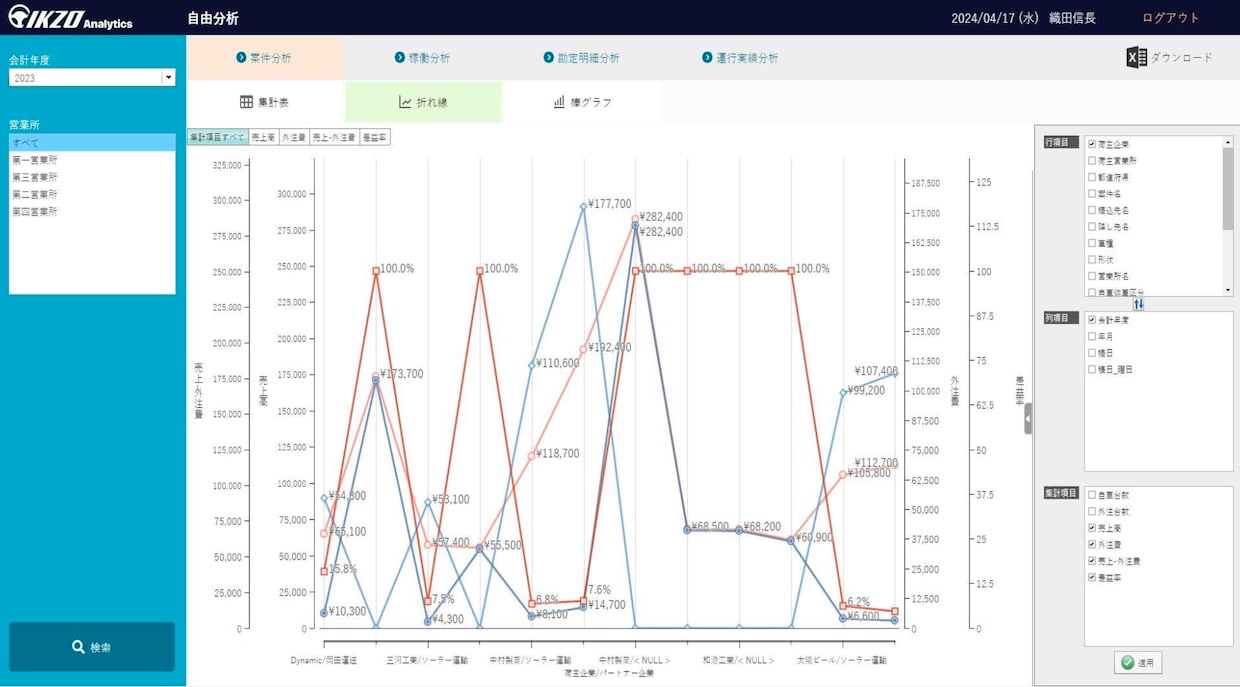
Task: Click the ¥99,200 data label on chart
Action: [866, 391]
